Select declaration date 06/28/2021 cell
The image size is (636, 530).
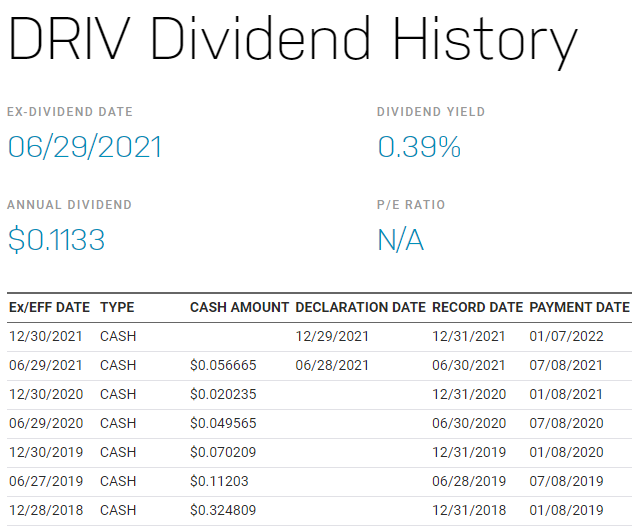[x=332, y=365]
